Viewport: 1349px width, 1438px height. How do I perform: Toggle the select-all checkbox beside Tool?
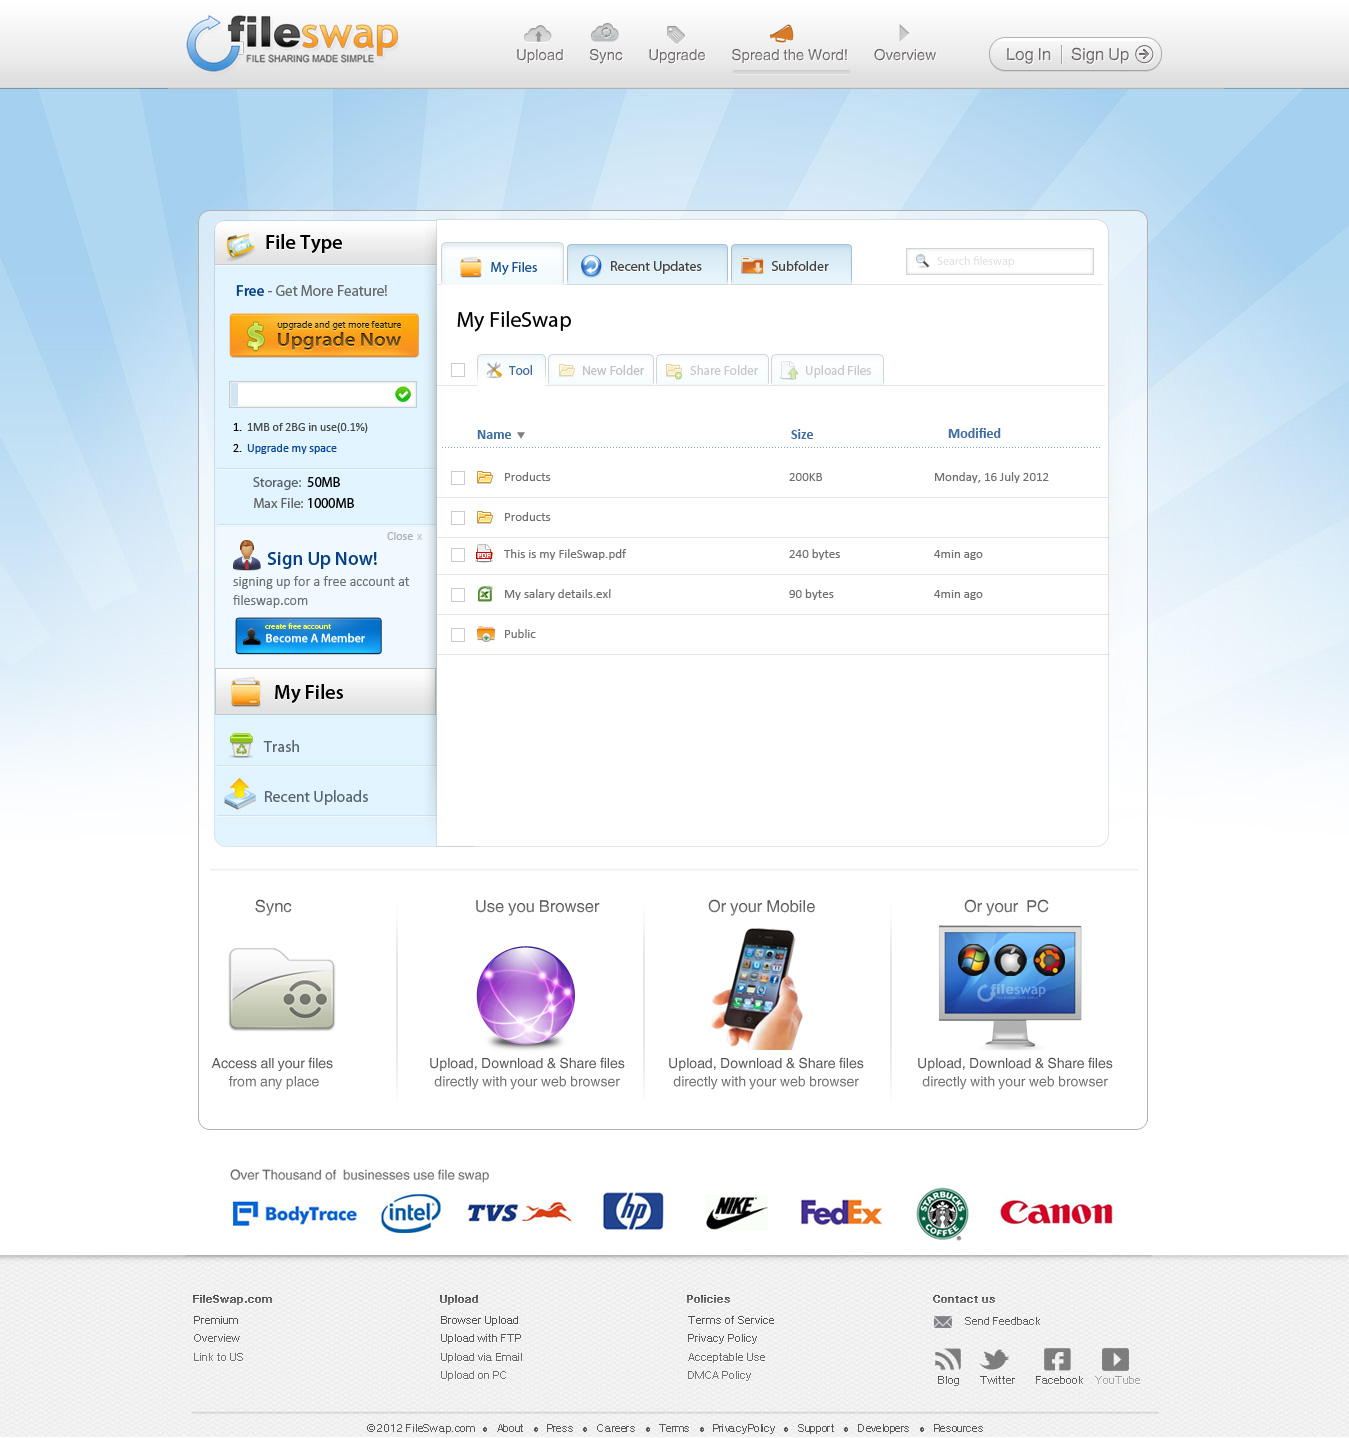click(458, 370)
